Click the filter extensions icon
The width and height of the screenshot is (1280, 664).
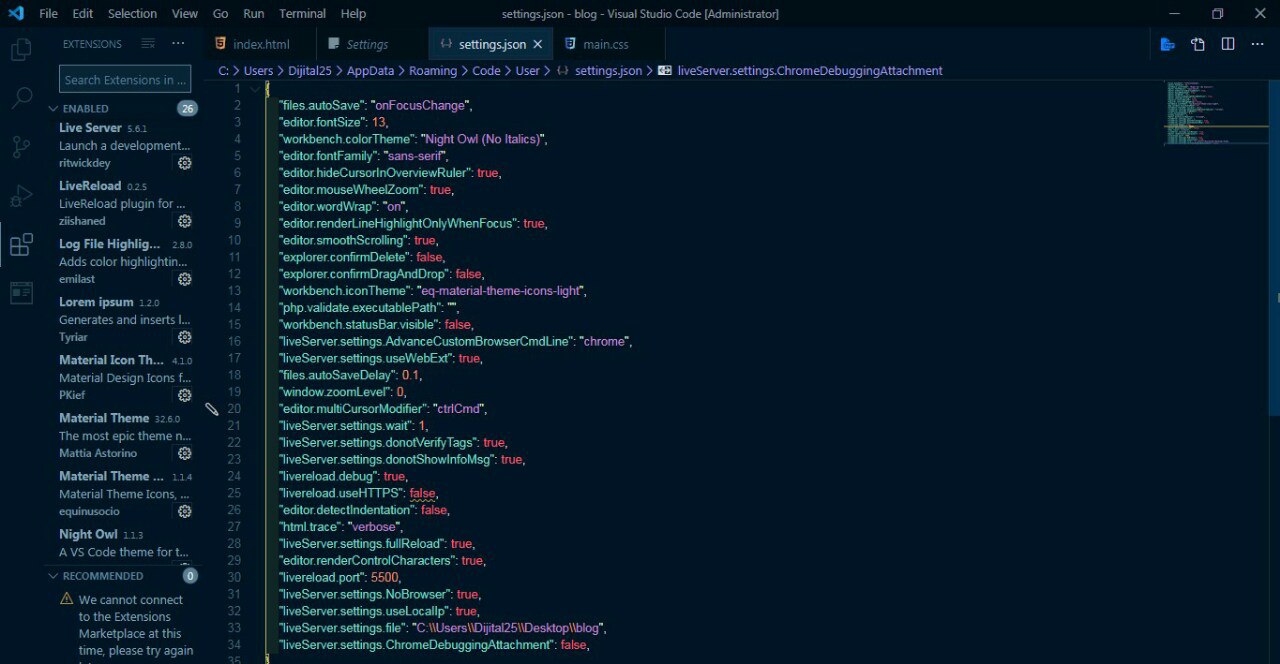pyautogui.click(x=148, y=44)
